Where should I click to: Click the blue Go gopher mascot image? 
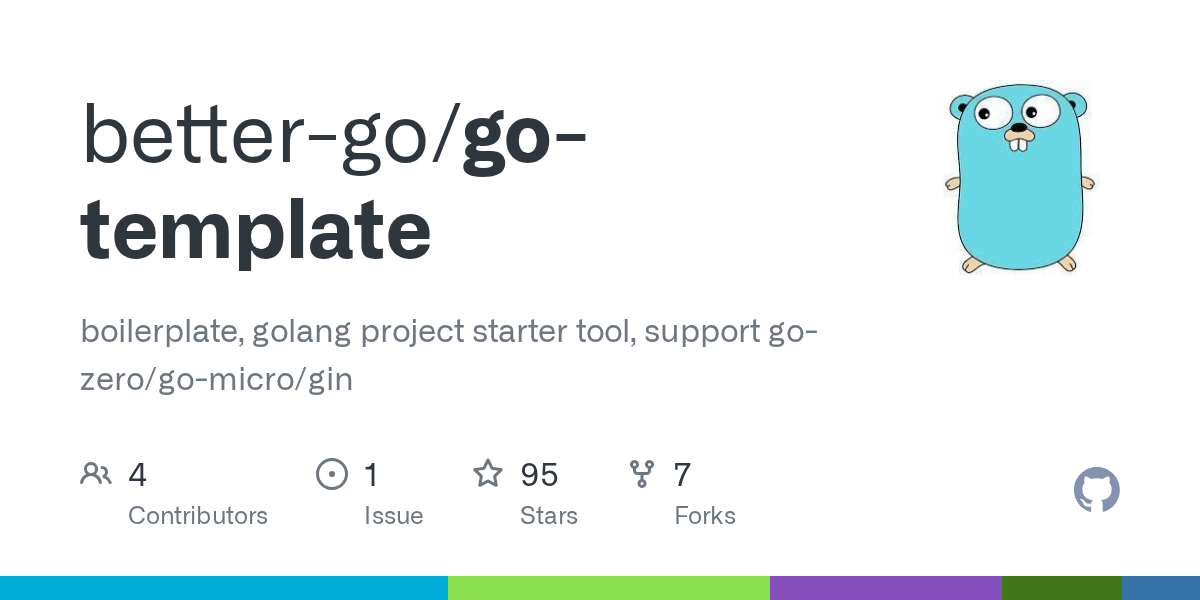pyautogui.click(x=1020, y=180)
